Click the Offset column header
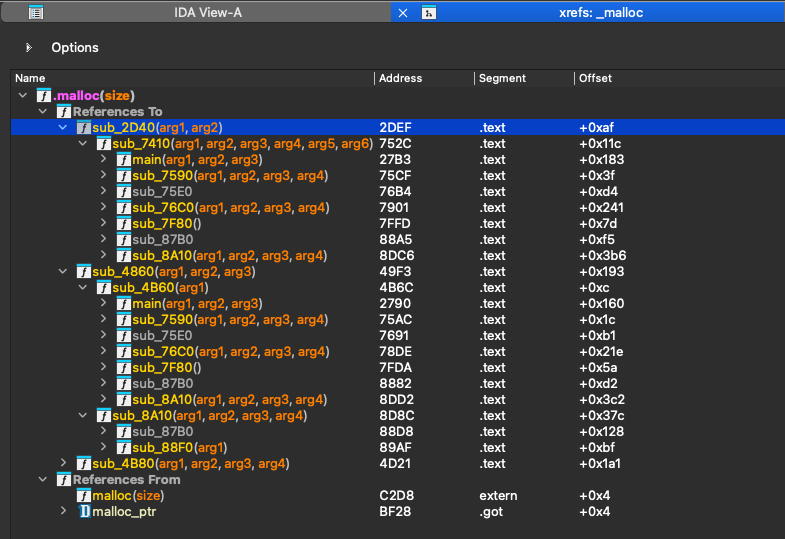The height and width of the screenshot is (539, 785). point(595,78)
